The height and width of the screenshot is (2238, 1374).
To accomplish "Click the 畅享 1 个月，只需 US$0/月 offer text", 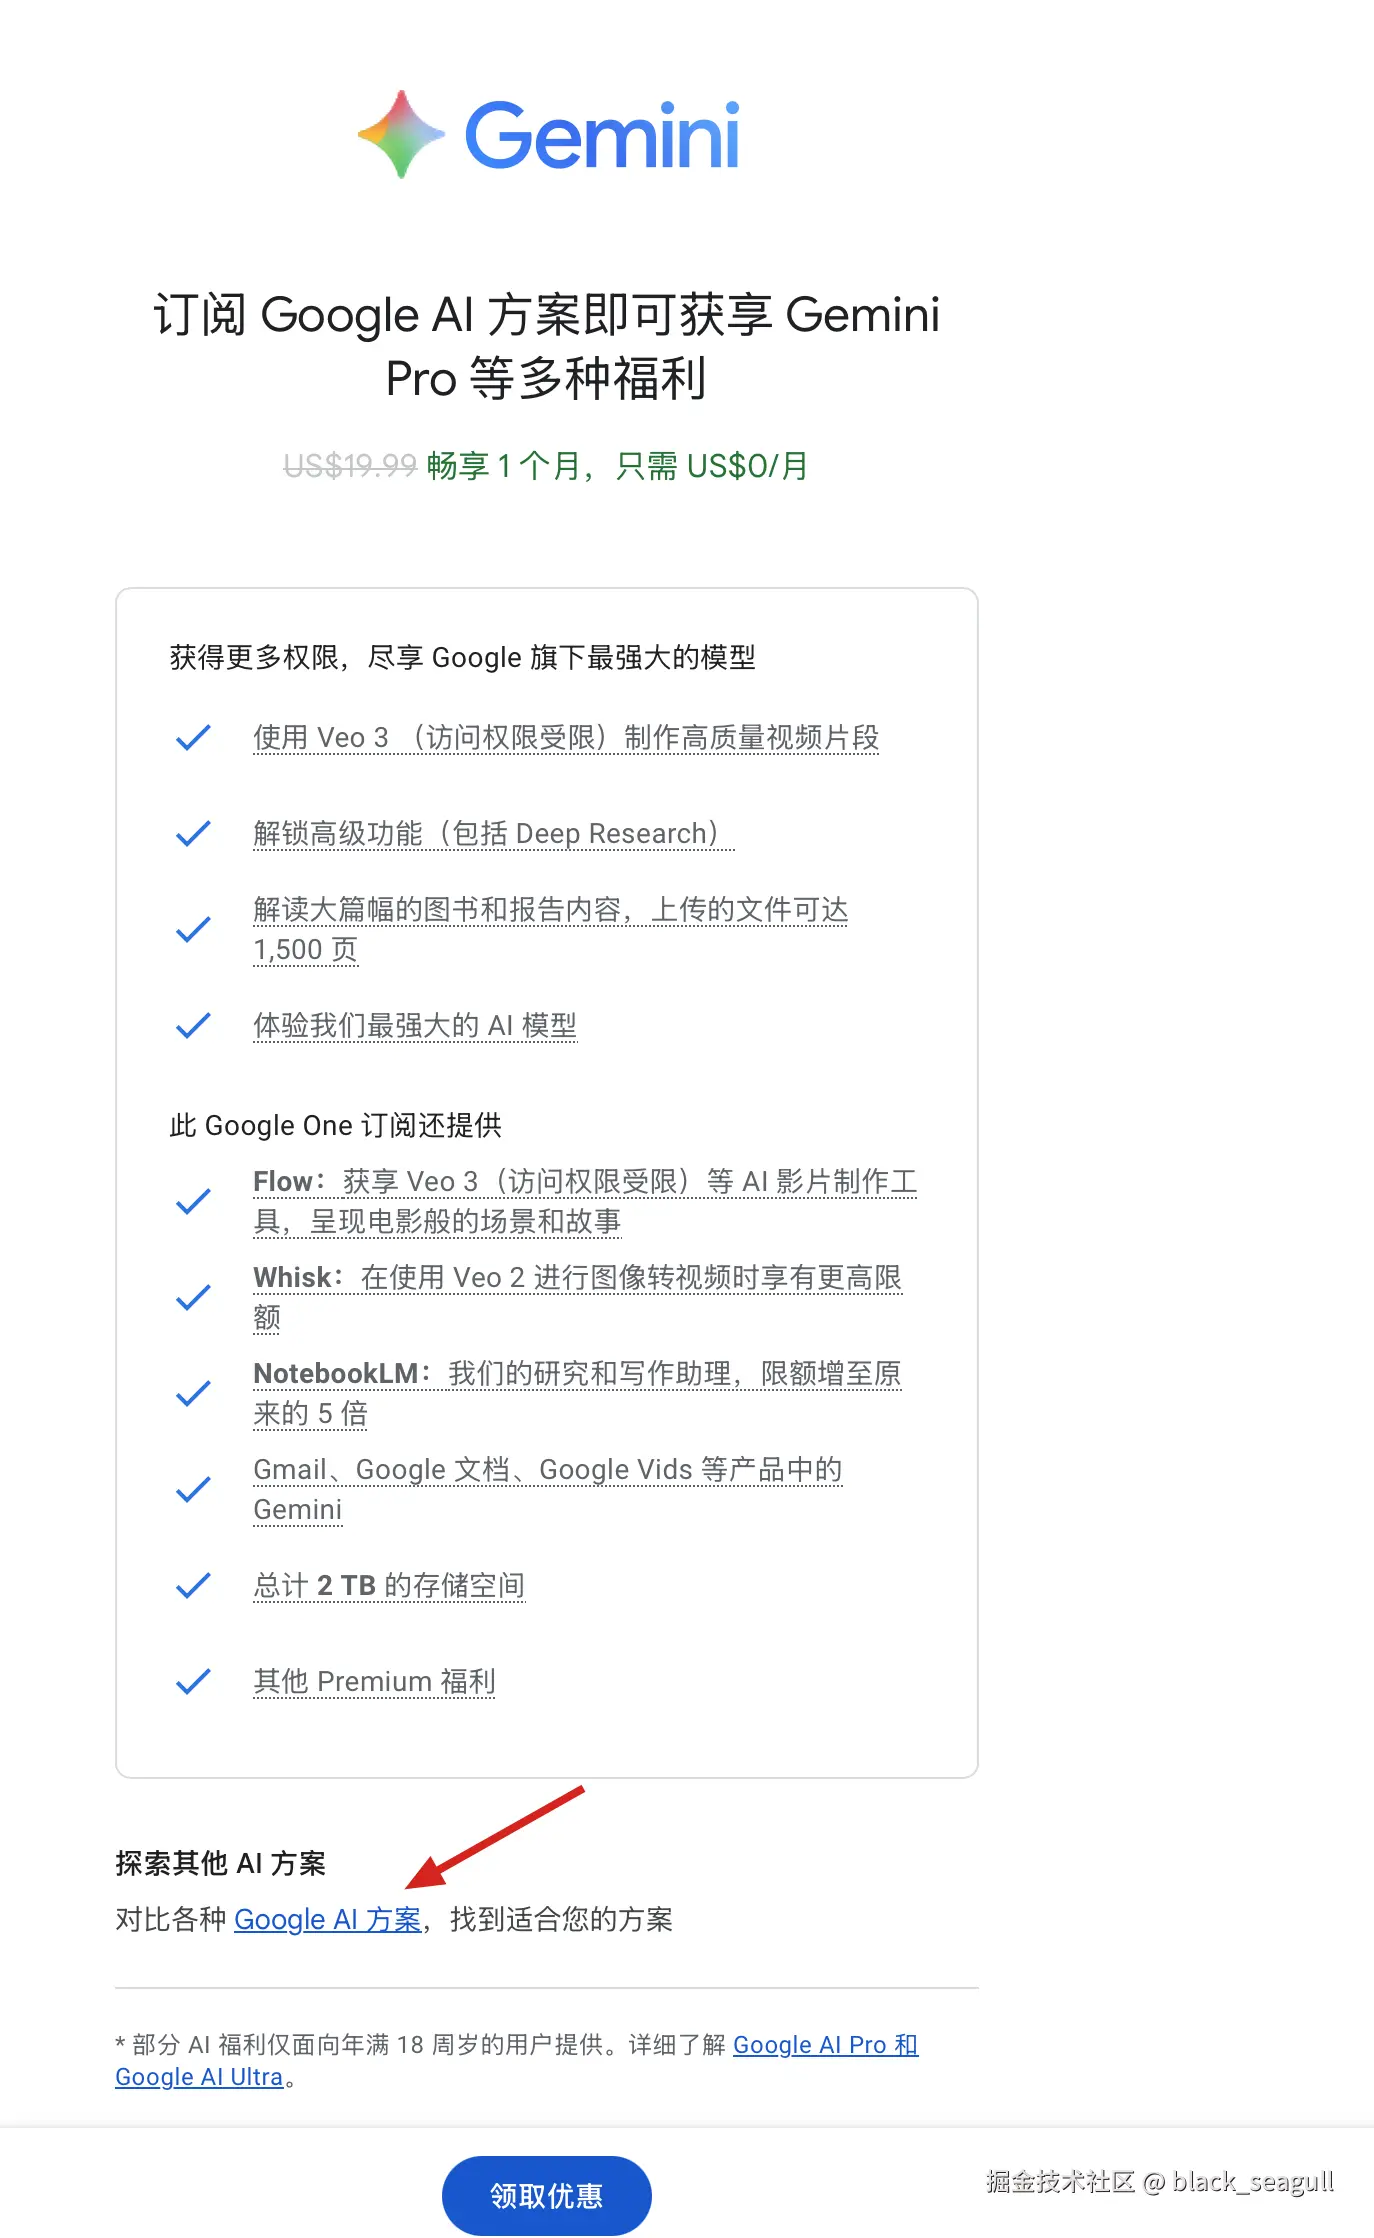I will pos(618,465).
